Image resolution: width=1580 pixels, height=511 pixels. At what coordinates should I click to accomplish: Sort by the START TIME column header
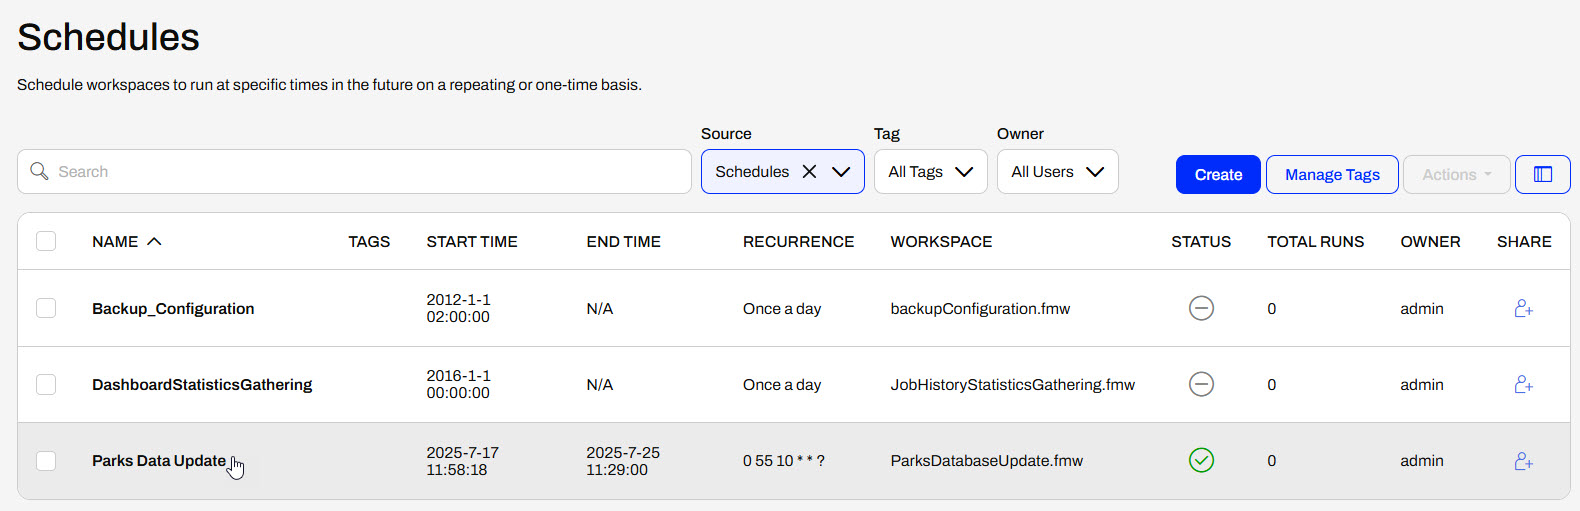coord(471,242)
